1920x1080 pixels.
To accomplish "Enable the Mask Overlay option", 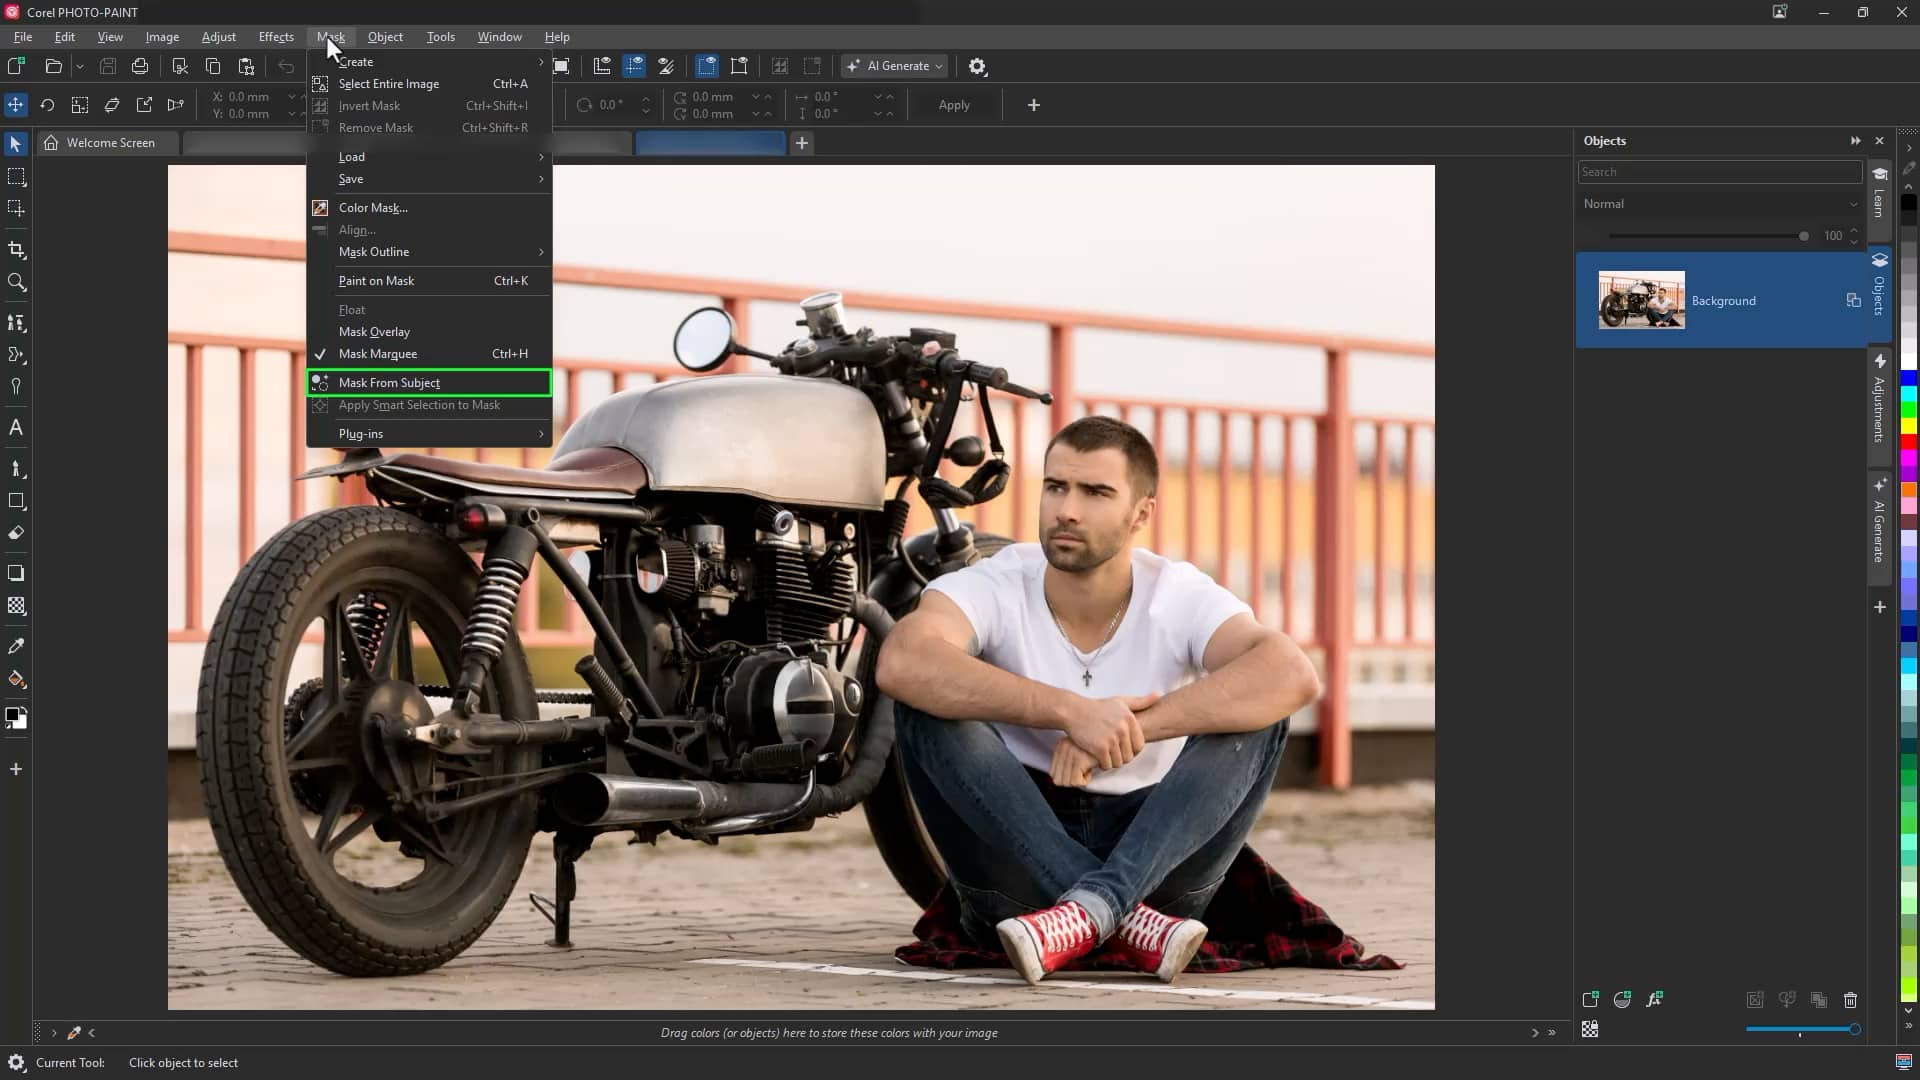I will [374, 331].
